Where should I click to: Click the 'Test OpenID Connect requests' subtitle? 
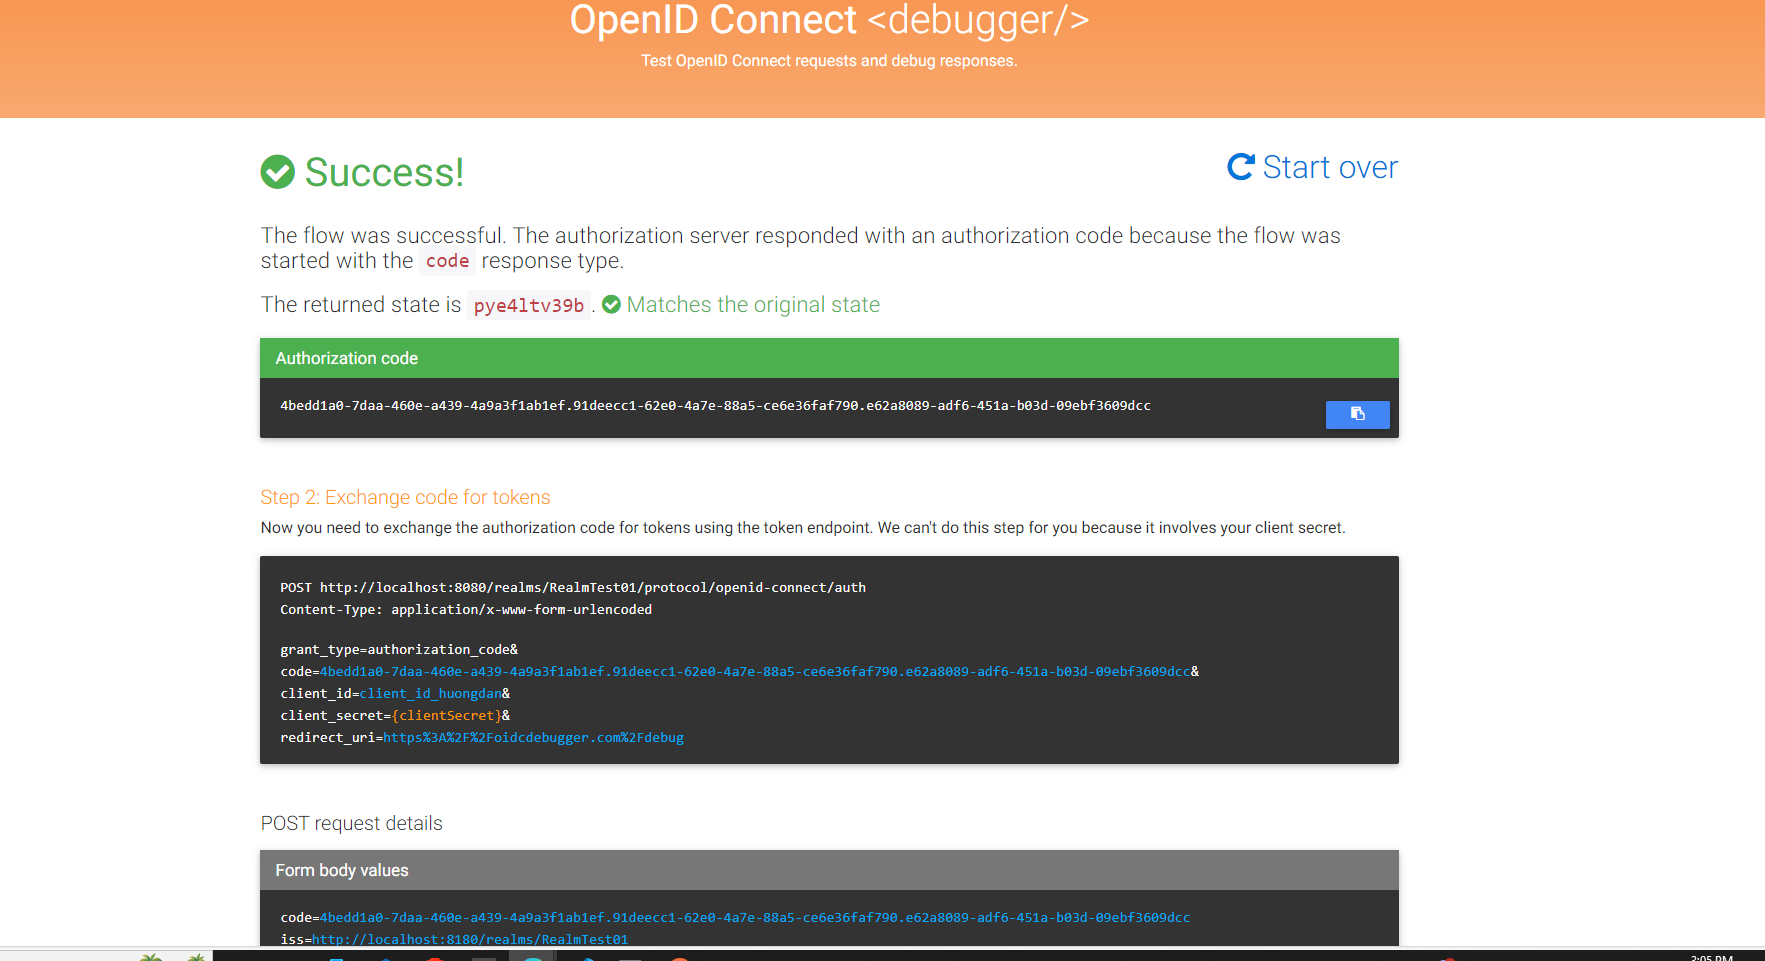coord(829,61)
